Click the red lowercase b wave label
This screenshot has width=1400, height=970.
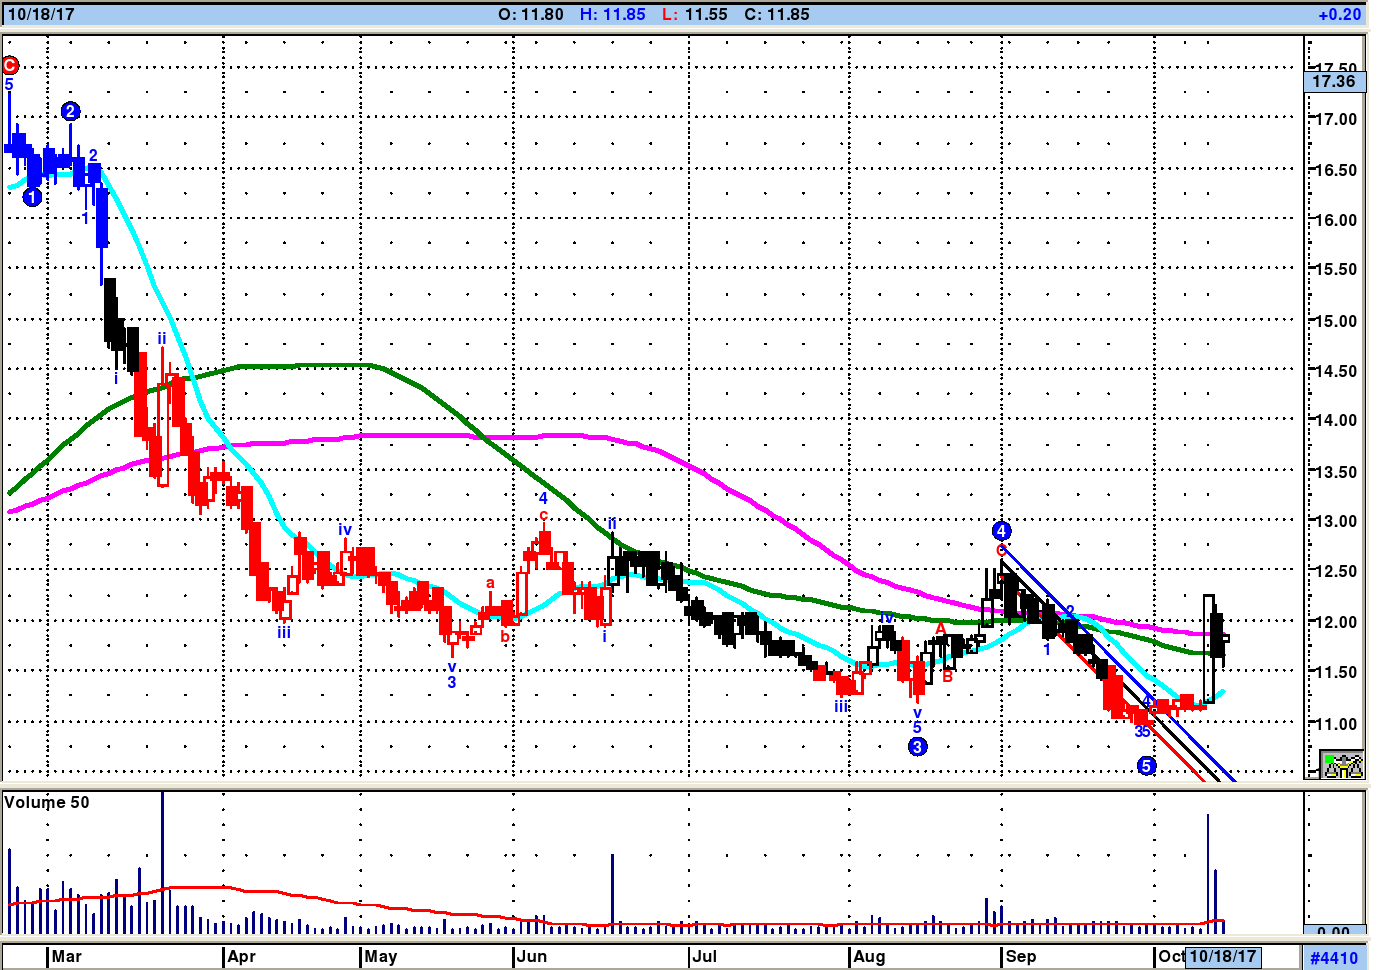tap(505, 636)
